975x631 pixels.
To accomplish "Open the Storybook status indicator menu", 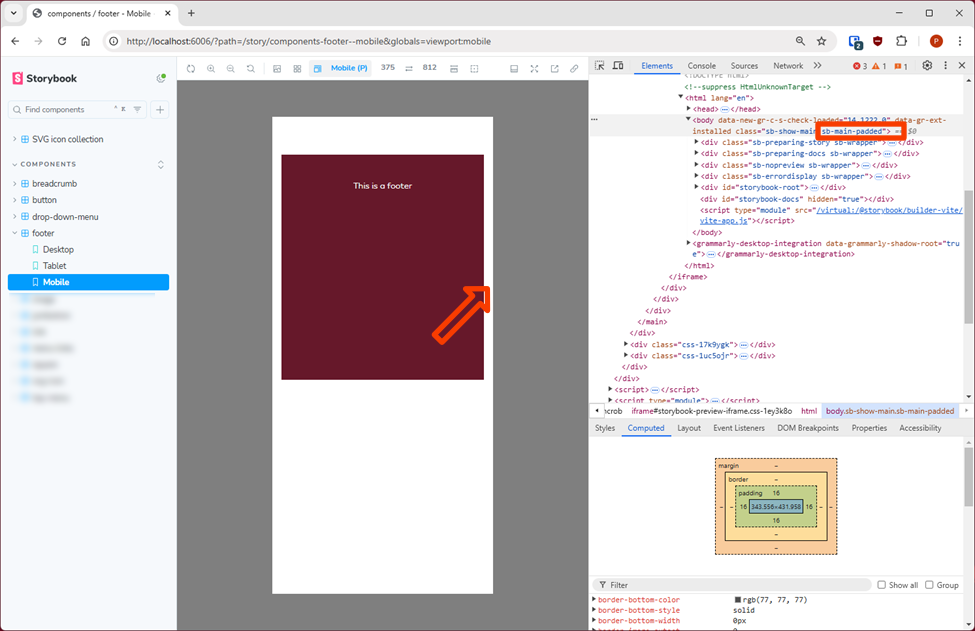I will (x=161, y=78).
